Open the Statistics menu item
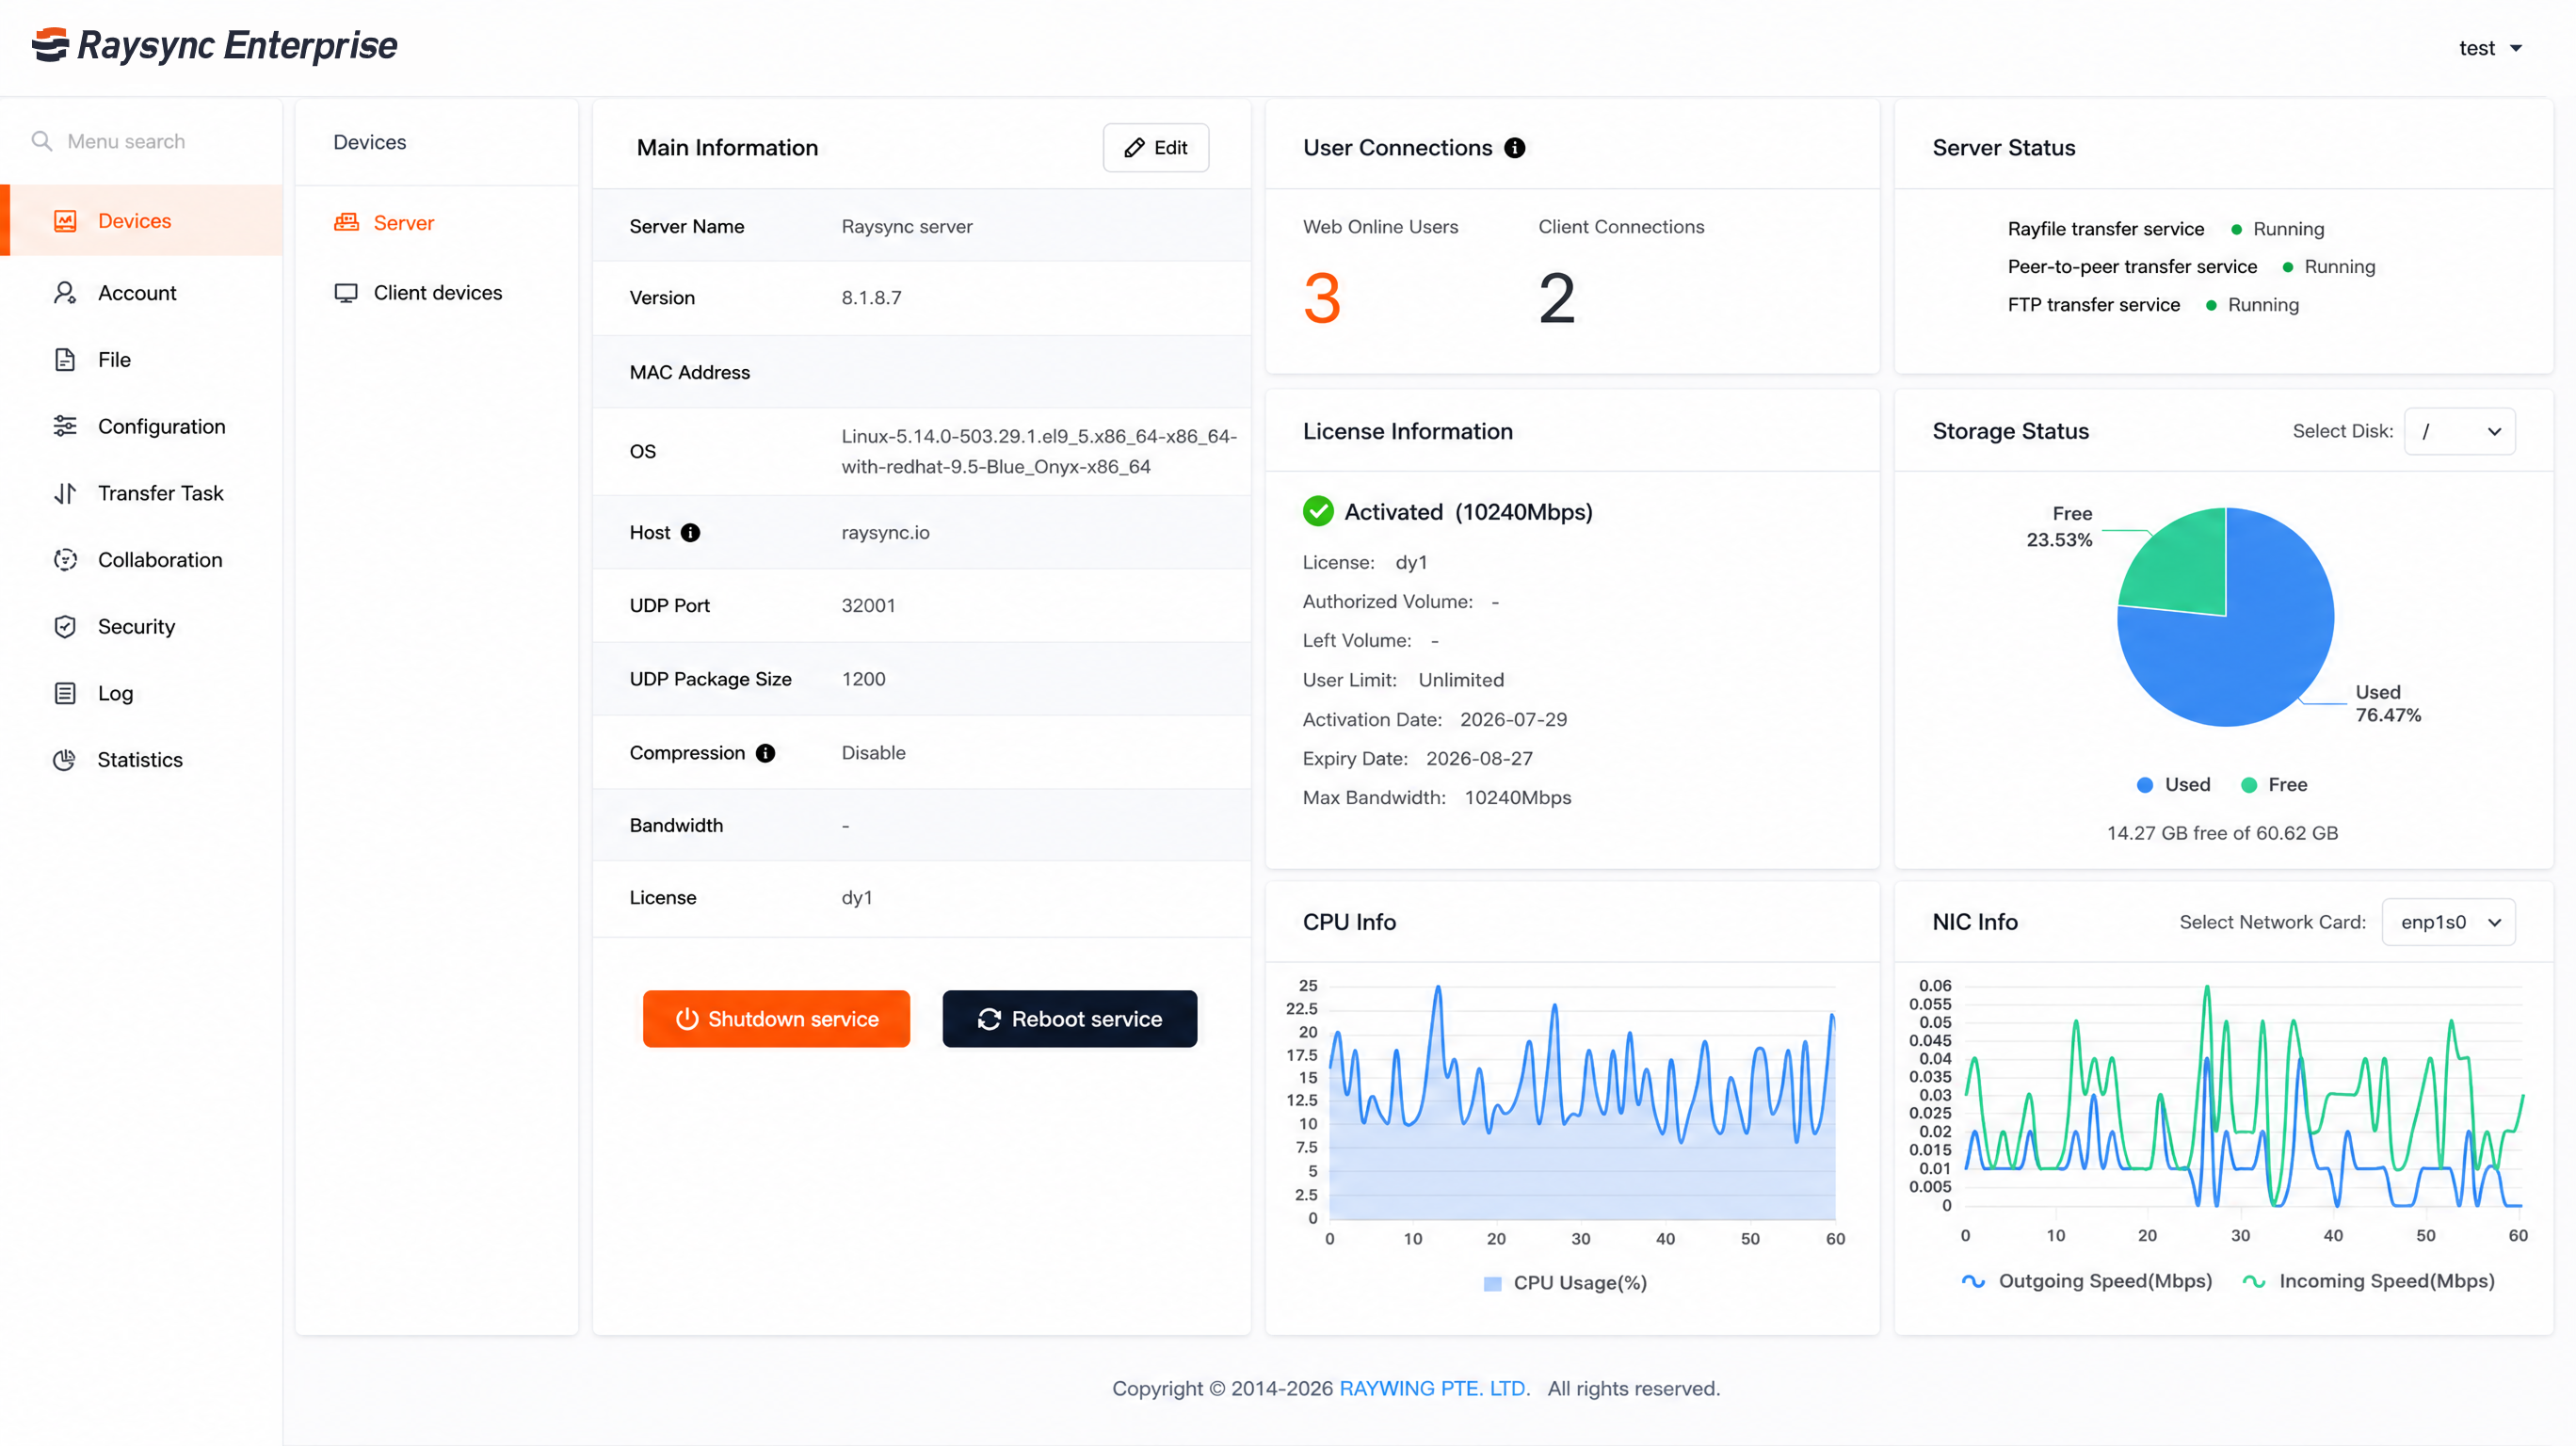The height and width of the screenshot is (1446, 2576). tap(141, 760)
